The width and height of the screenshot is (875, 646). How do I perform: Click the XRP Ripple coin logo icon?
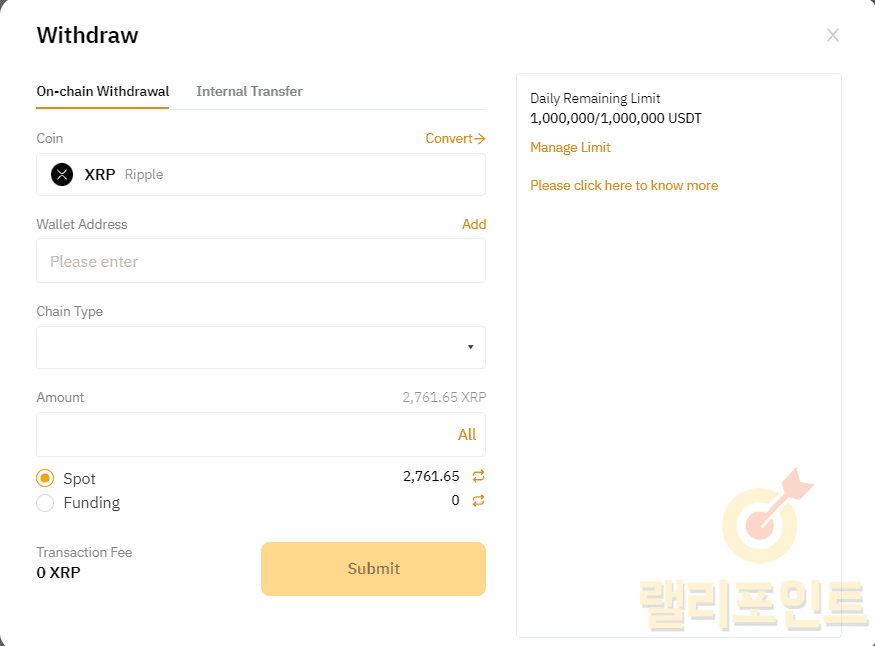tap(62, 175)
